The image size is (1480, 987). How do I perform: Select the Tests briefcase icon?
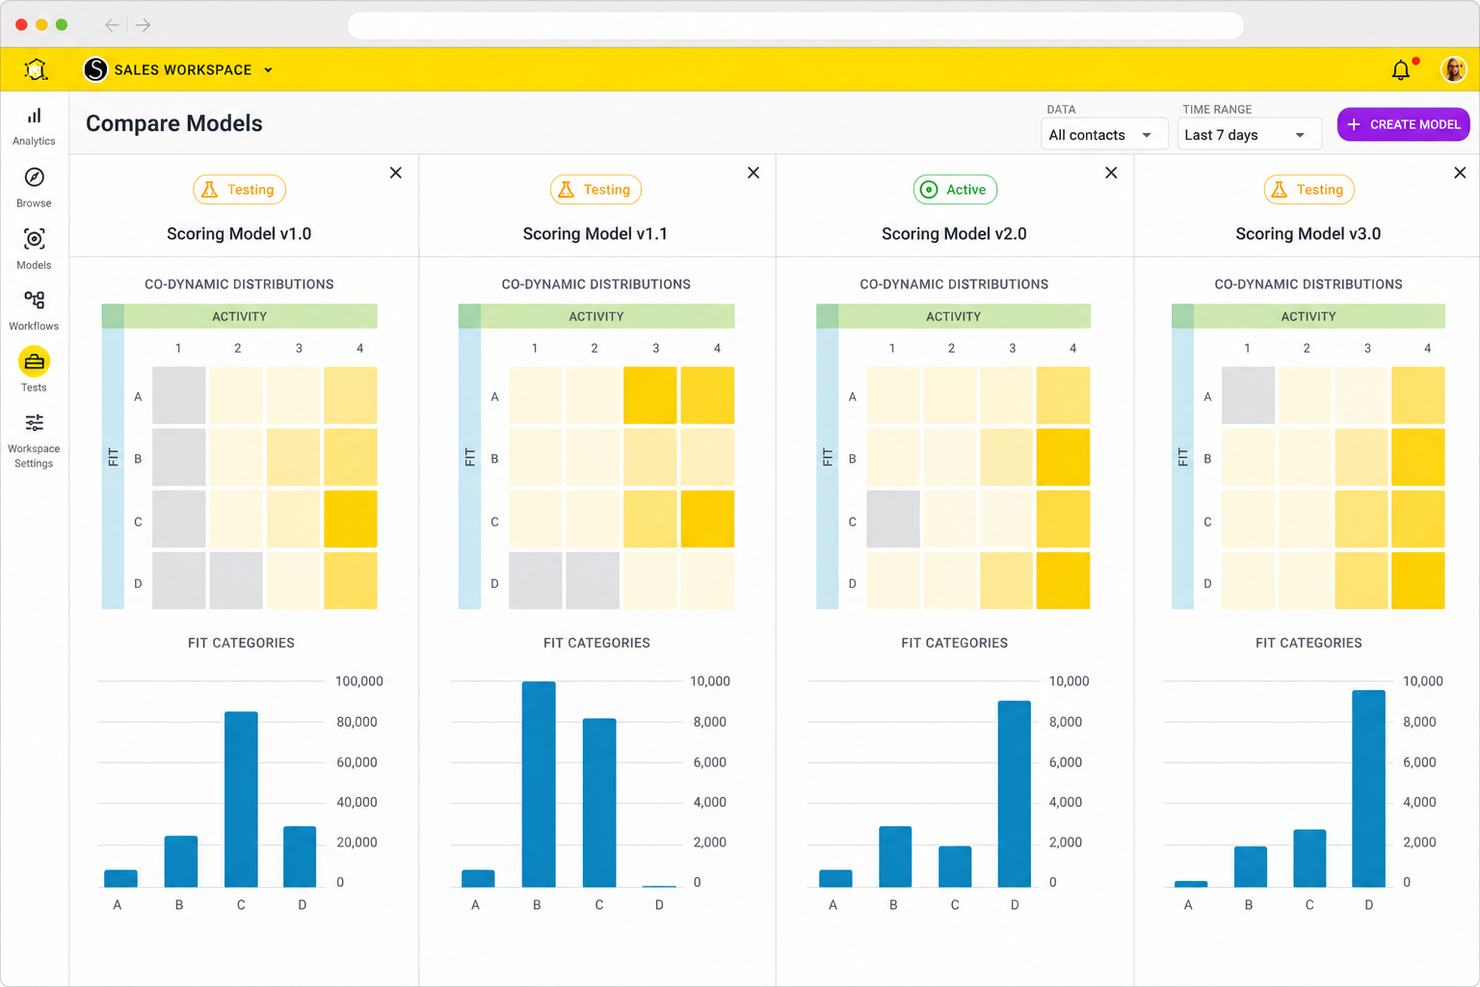tap(34, 362)
